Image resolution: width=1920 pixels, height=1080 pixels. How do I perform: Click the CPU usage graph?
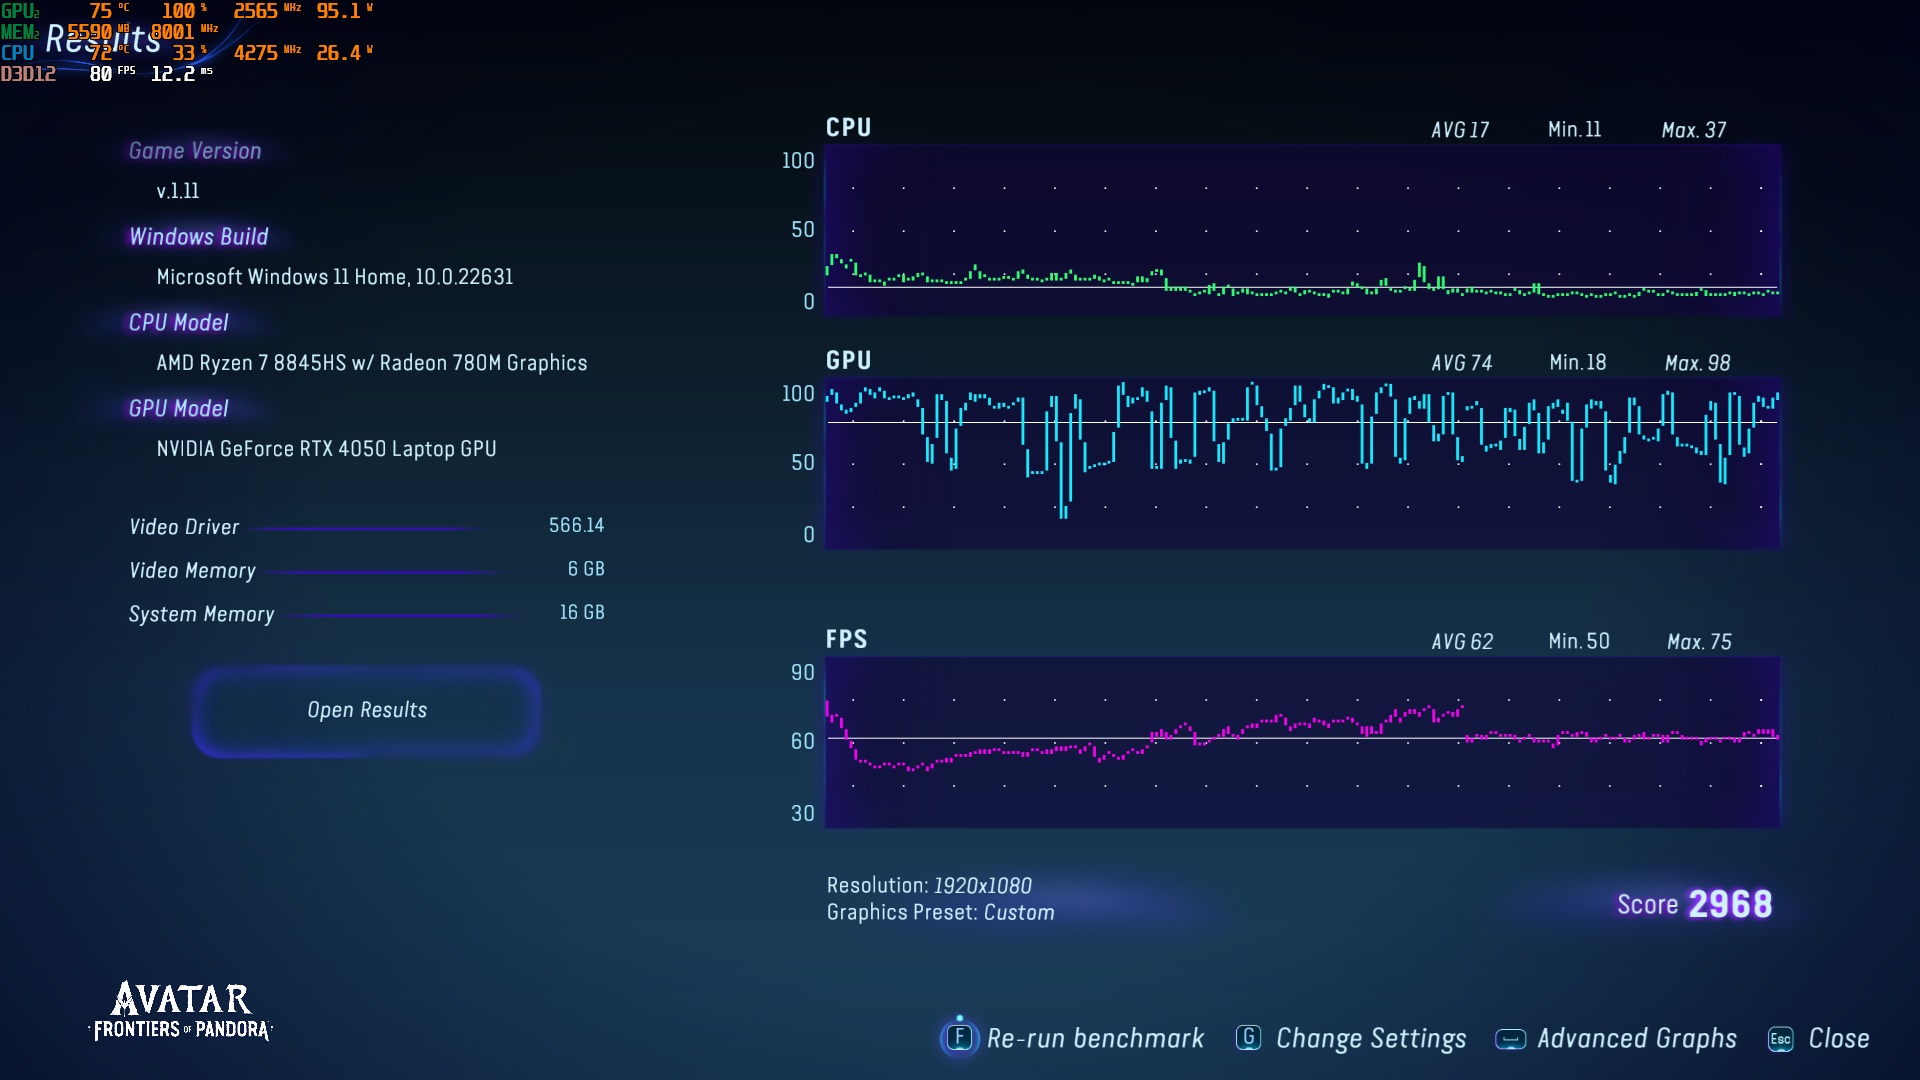[1301, 230]
